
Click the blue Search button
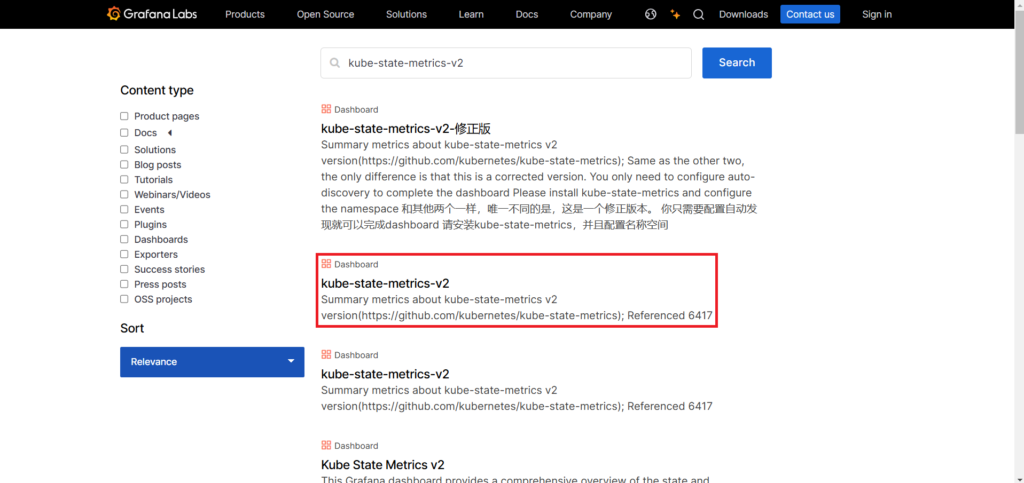[x=737, y=63]
